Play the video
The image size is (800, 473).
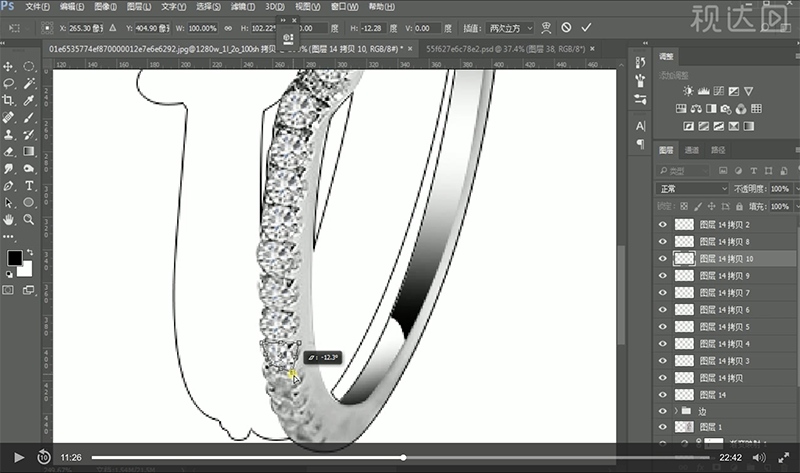(x=18, y=457)
